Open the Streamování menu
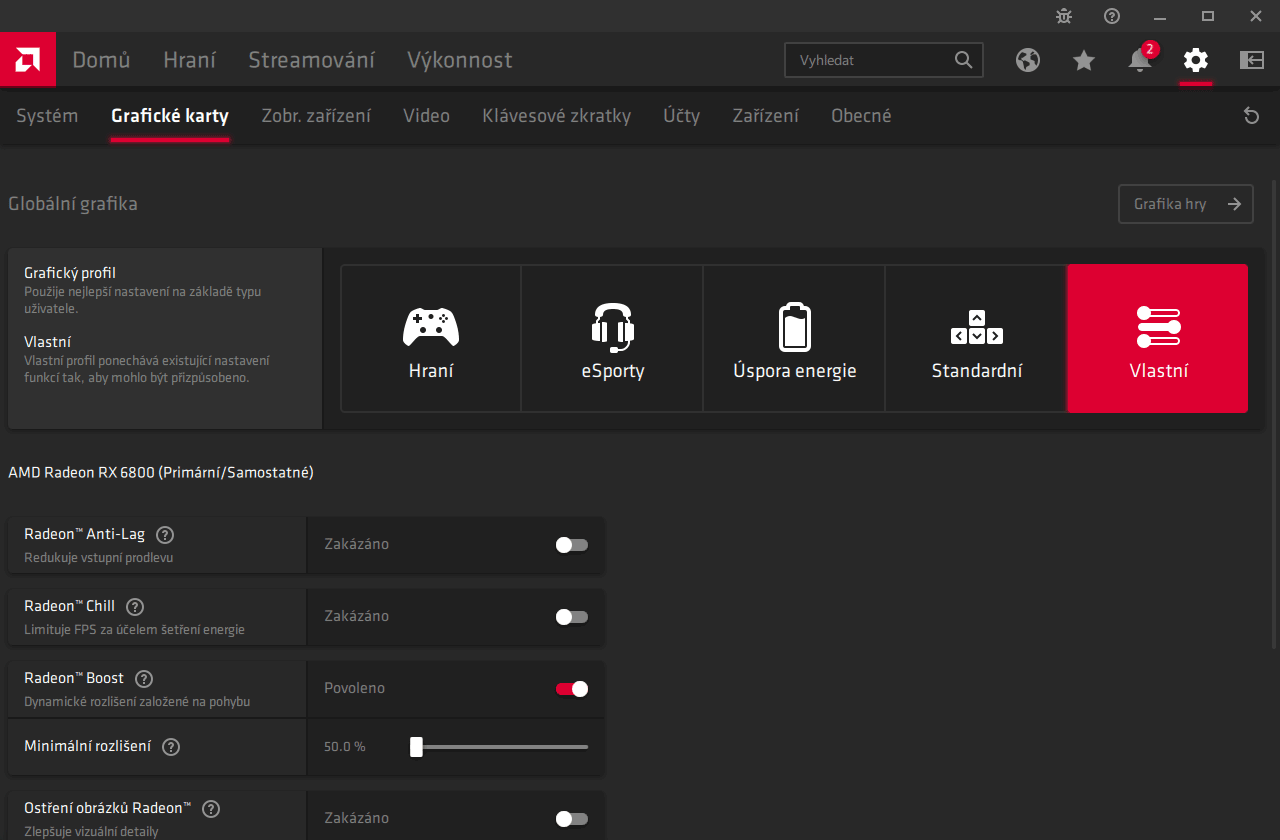1280x840 pixels. pyautogui.click(x=312, y=60)
